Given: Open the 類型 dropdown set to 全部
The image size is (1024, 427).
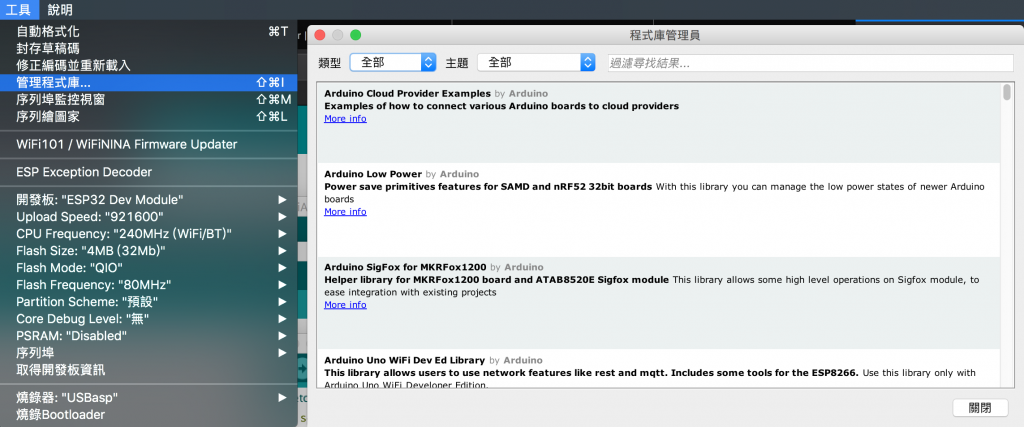Looking at the screenshot, I should click(x=392, y=62).
